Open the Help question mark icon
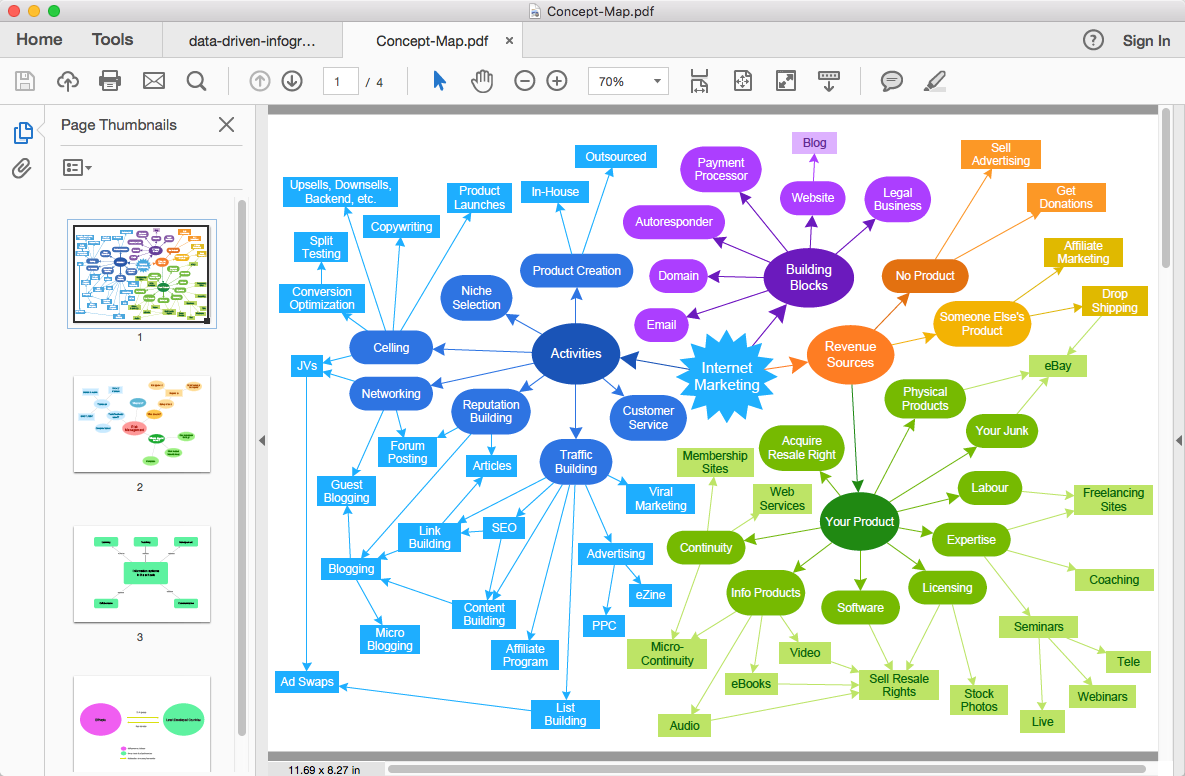1185x776 pixels. [1093, 40]
